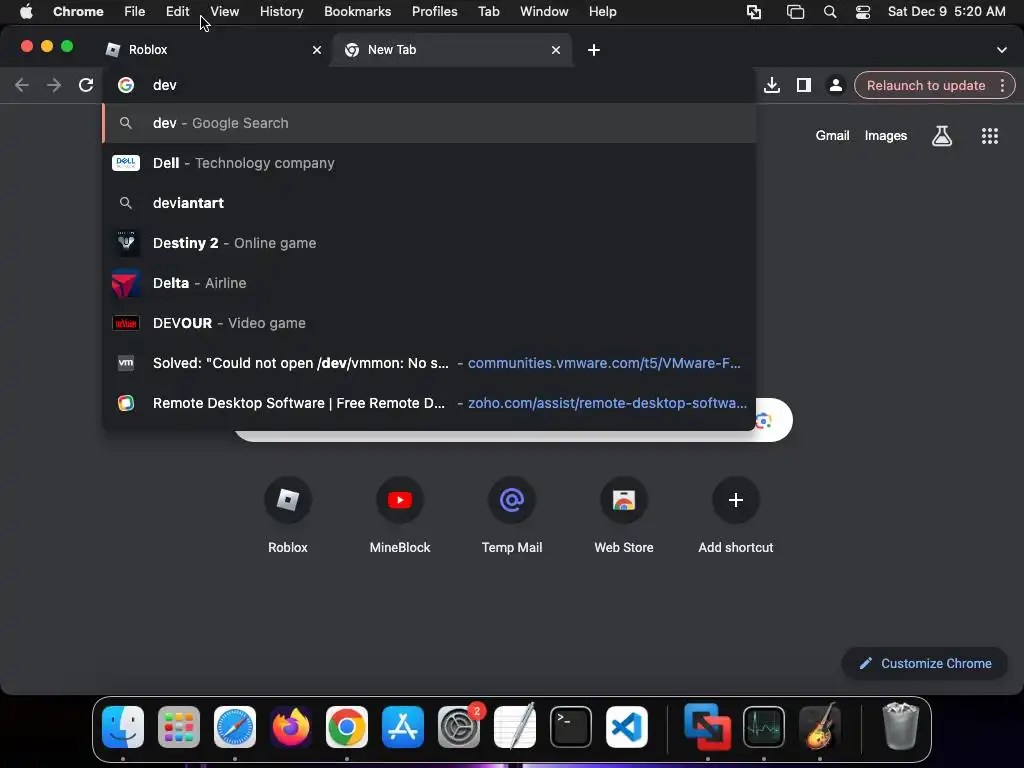Open the Profiles menu
This screenshot has width=1024, height=768.
point(434,11)
